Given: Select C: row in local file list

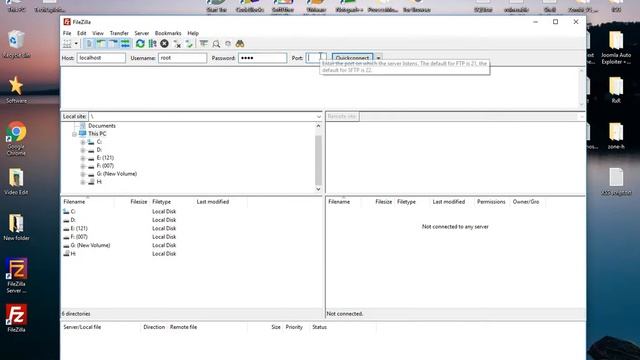Looking at the screenshot, I should [191, 211].
